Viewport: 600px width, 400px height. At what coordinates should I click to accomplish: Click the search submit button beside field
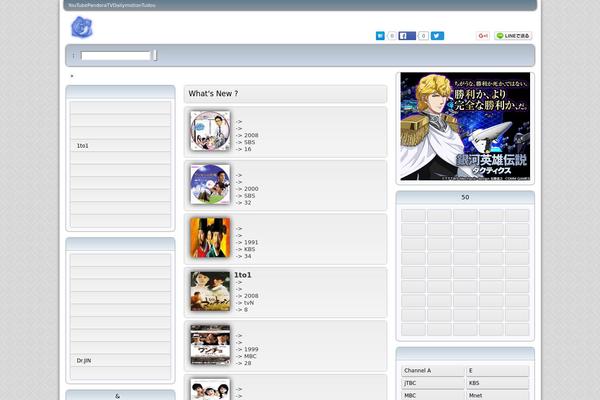[x=155, y=56]
